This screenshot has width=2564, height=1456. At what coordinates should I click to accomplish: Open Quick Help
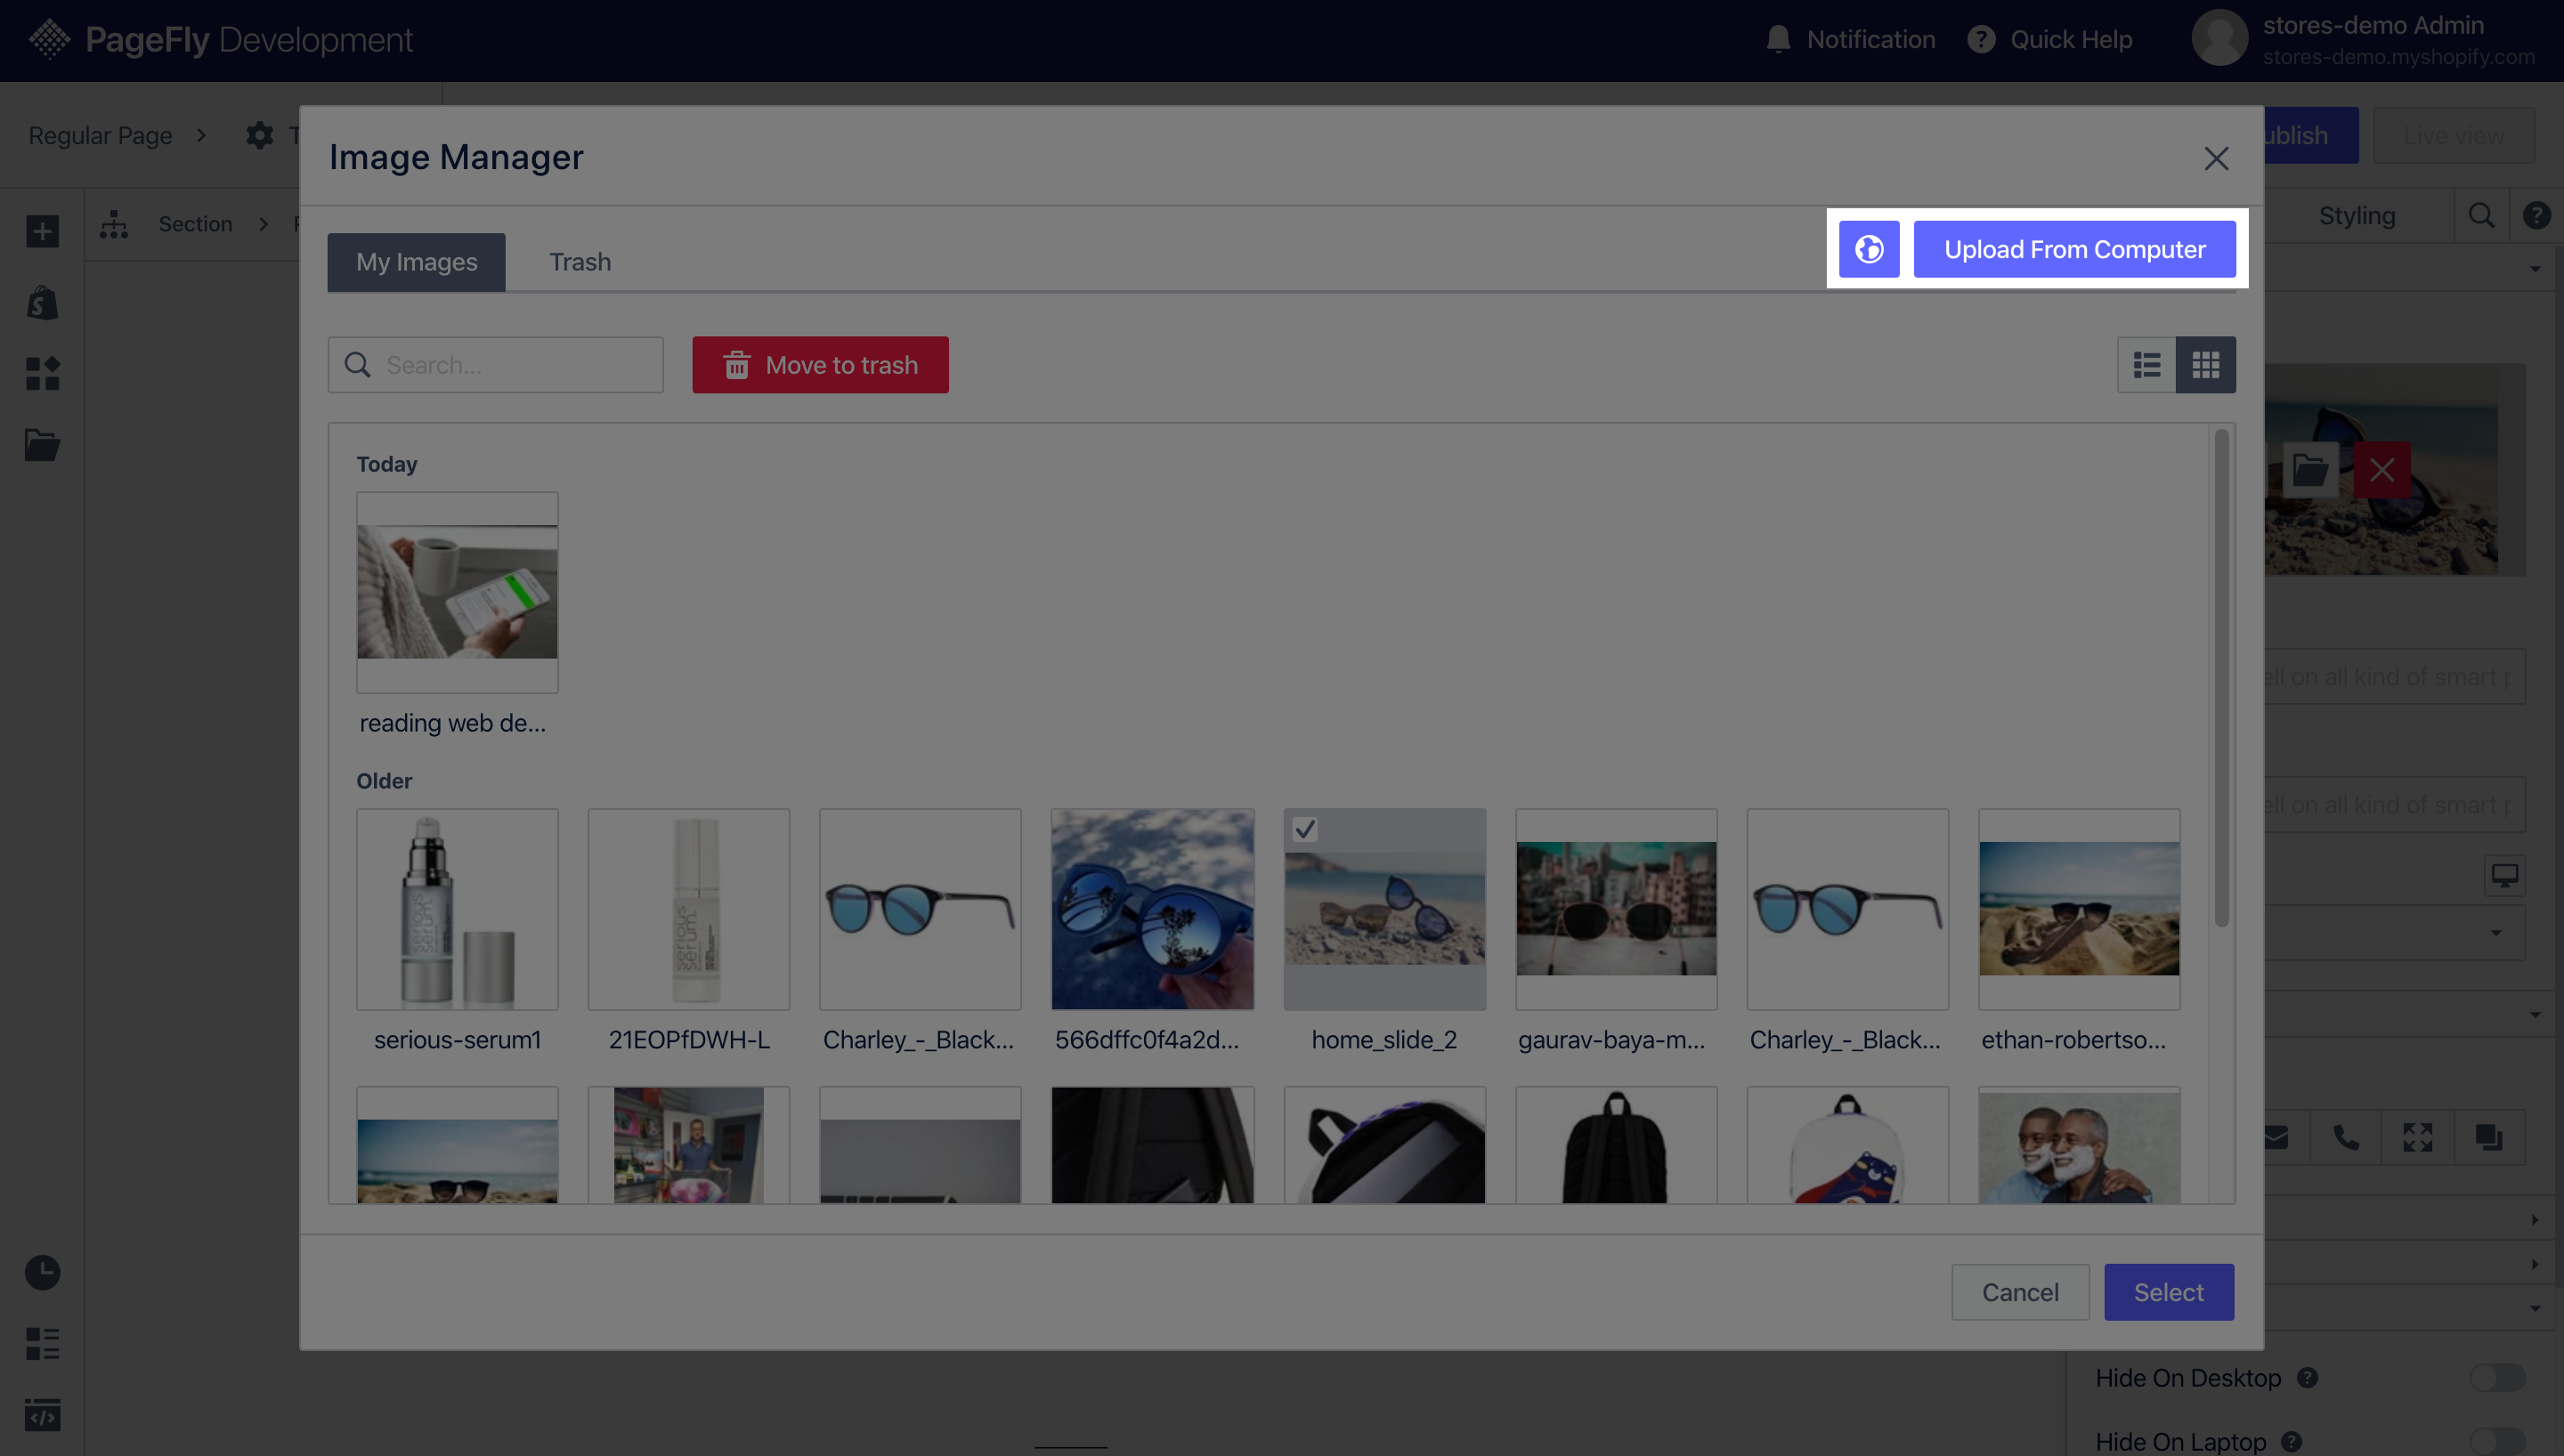2051,40
